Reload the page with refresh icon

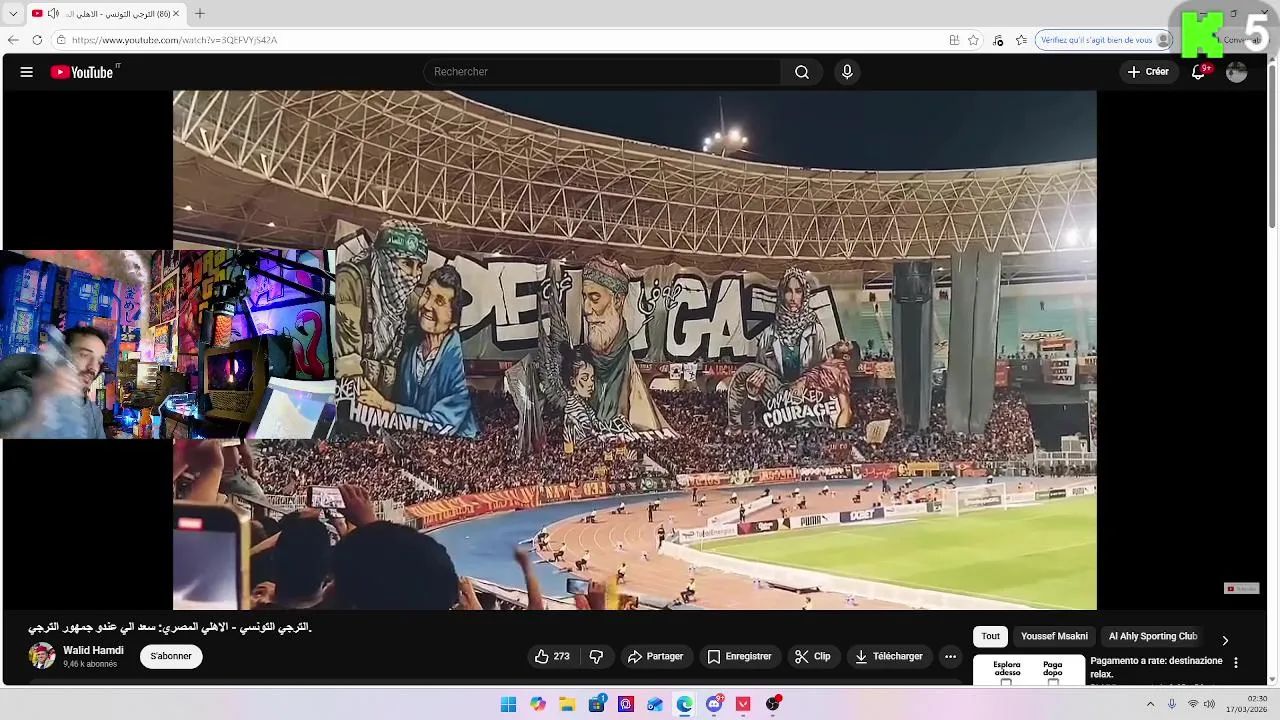[x=37, y=40]
